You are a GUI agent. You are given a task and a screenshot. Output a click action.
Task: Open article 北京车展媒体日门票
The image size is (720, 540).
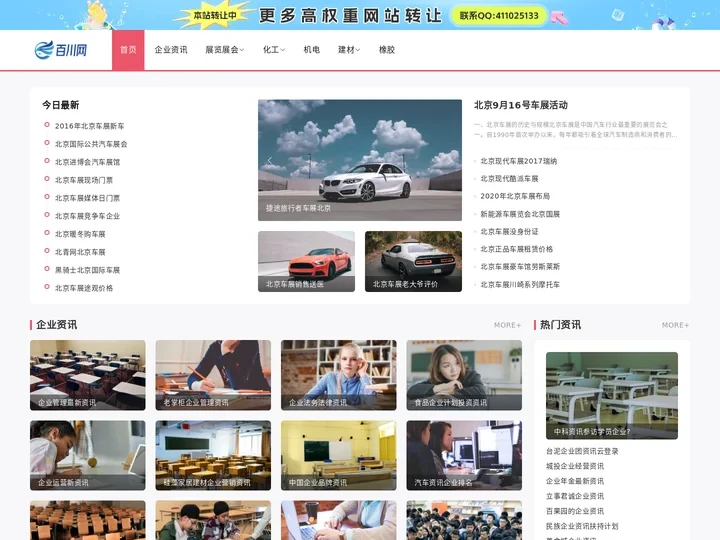click(87, 198)
